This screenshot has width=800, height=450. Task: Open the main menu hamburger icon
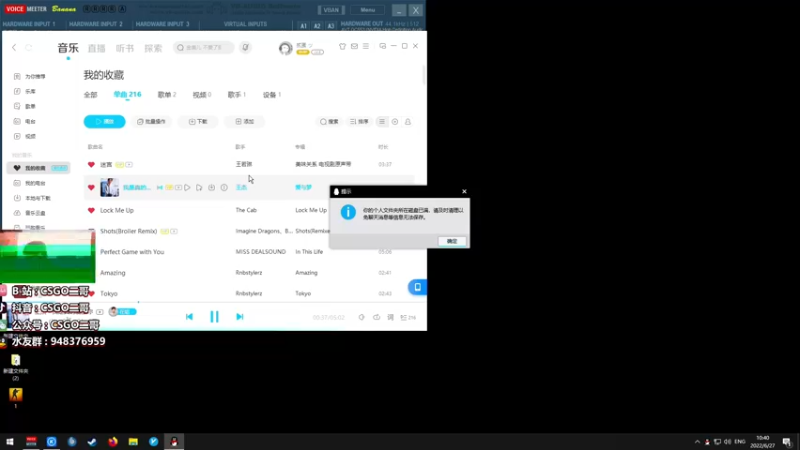(366, 46)
